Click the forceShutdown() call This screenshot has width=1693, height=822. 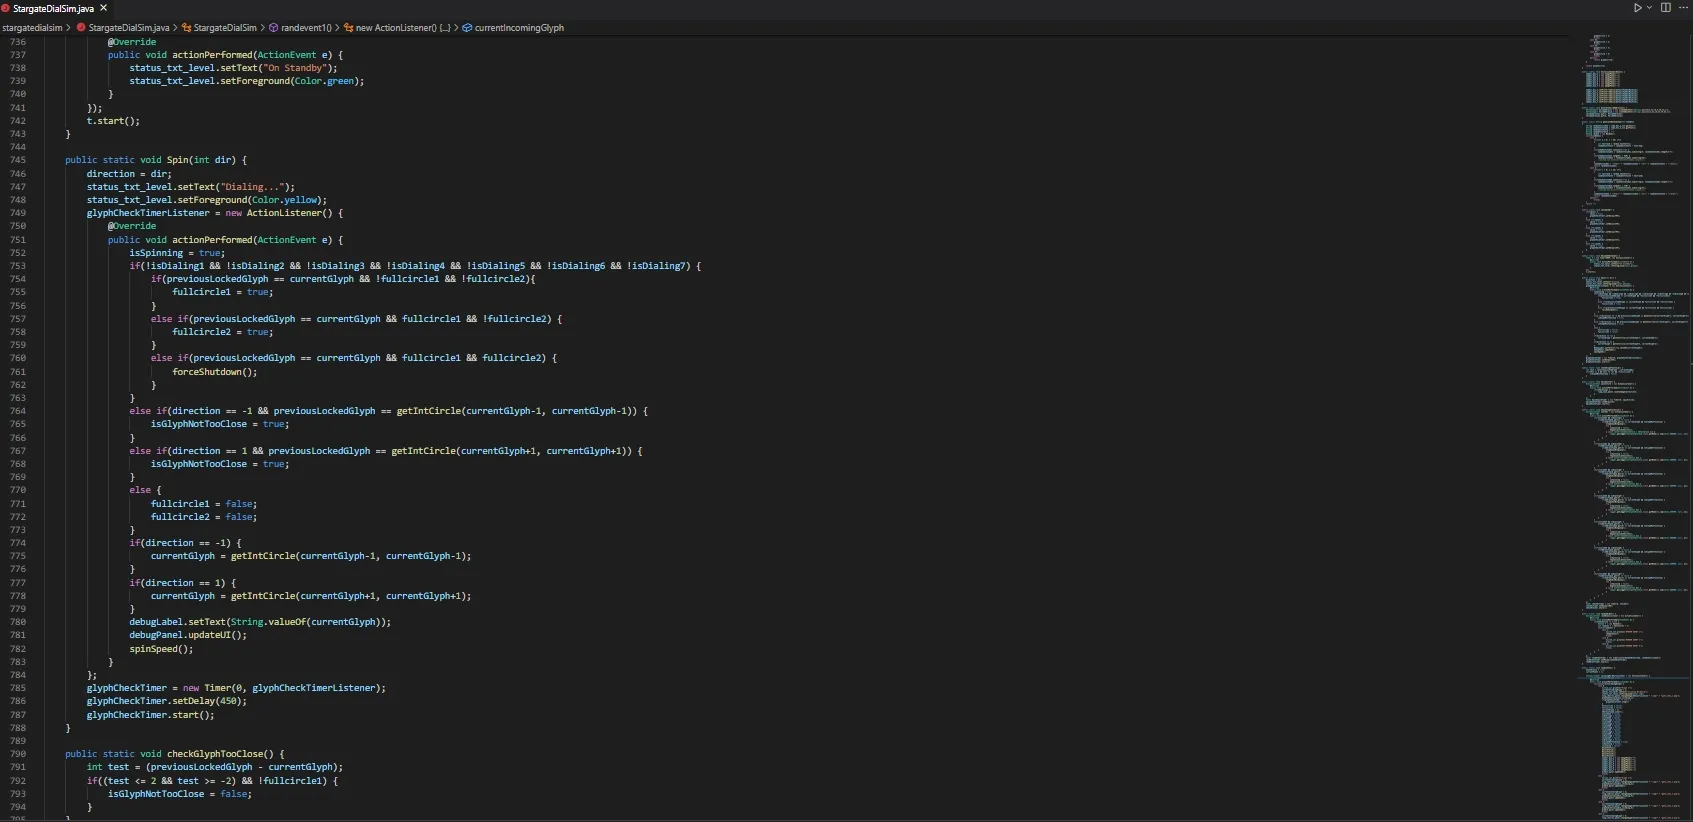coord(214,372)
